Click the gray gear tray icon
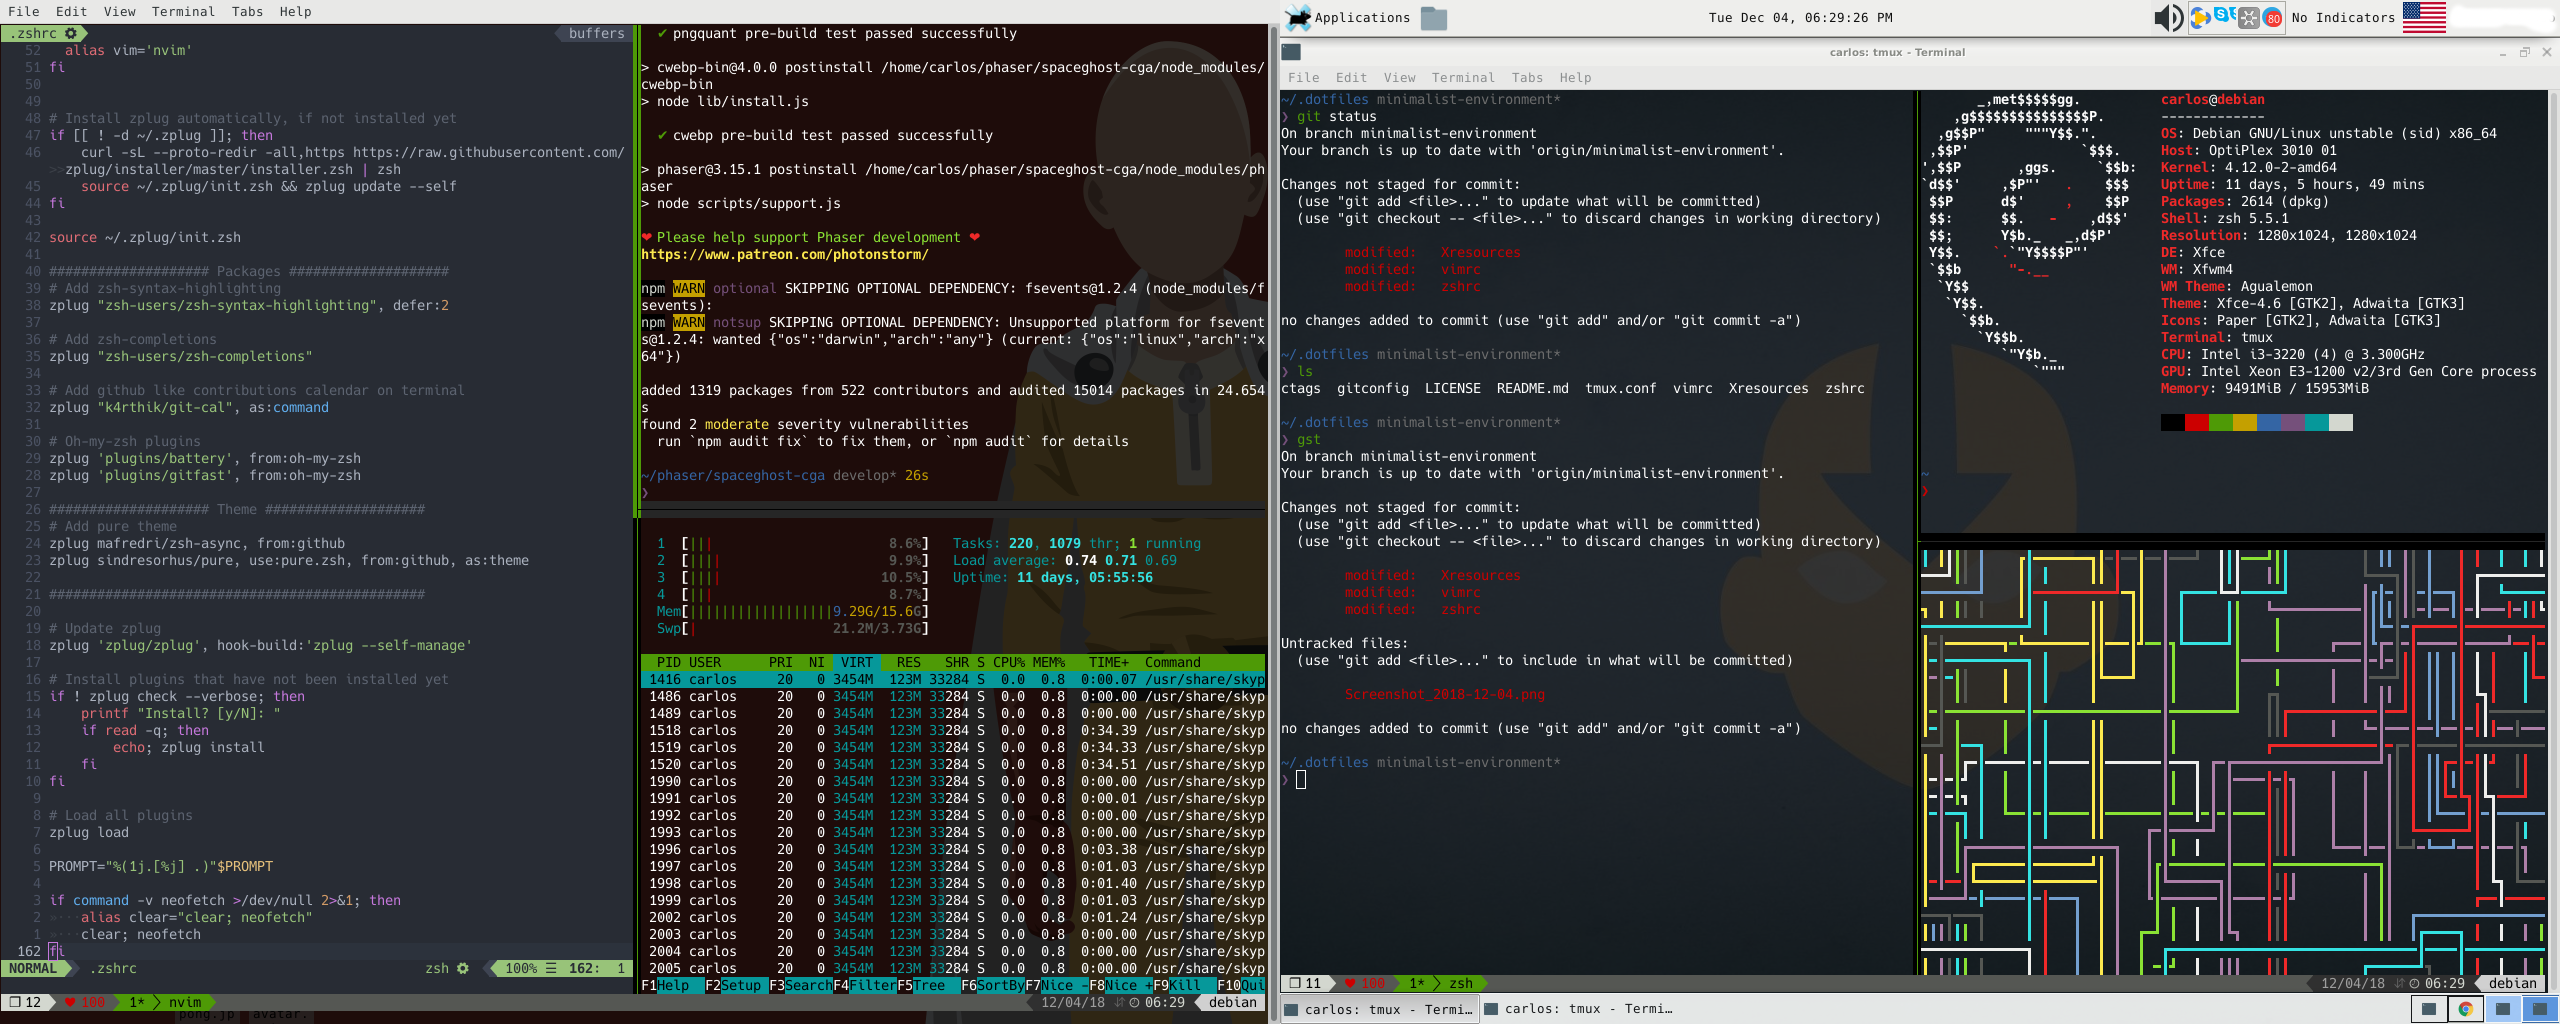 coord(2248,18)
